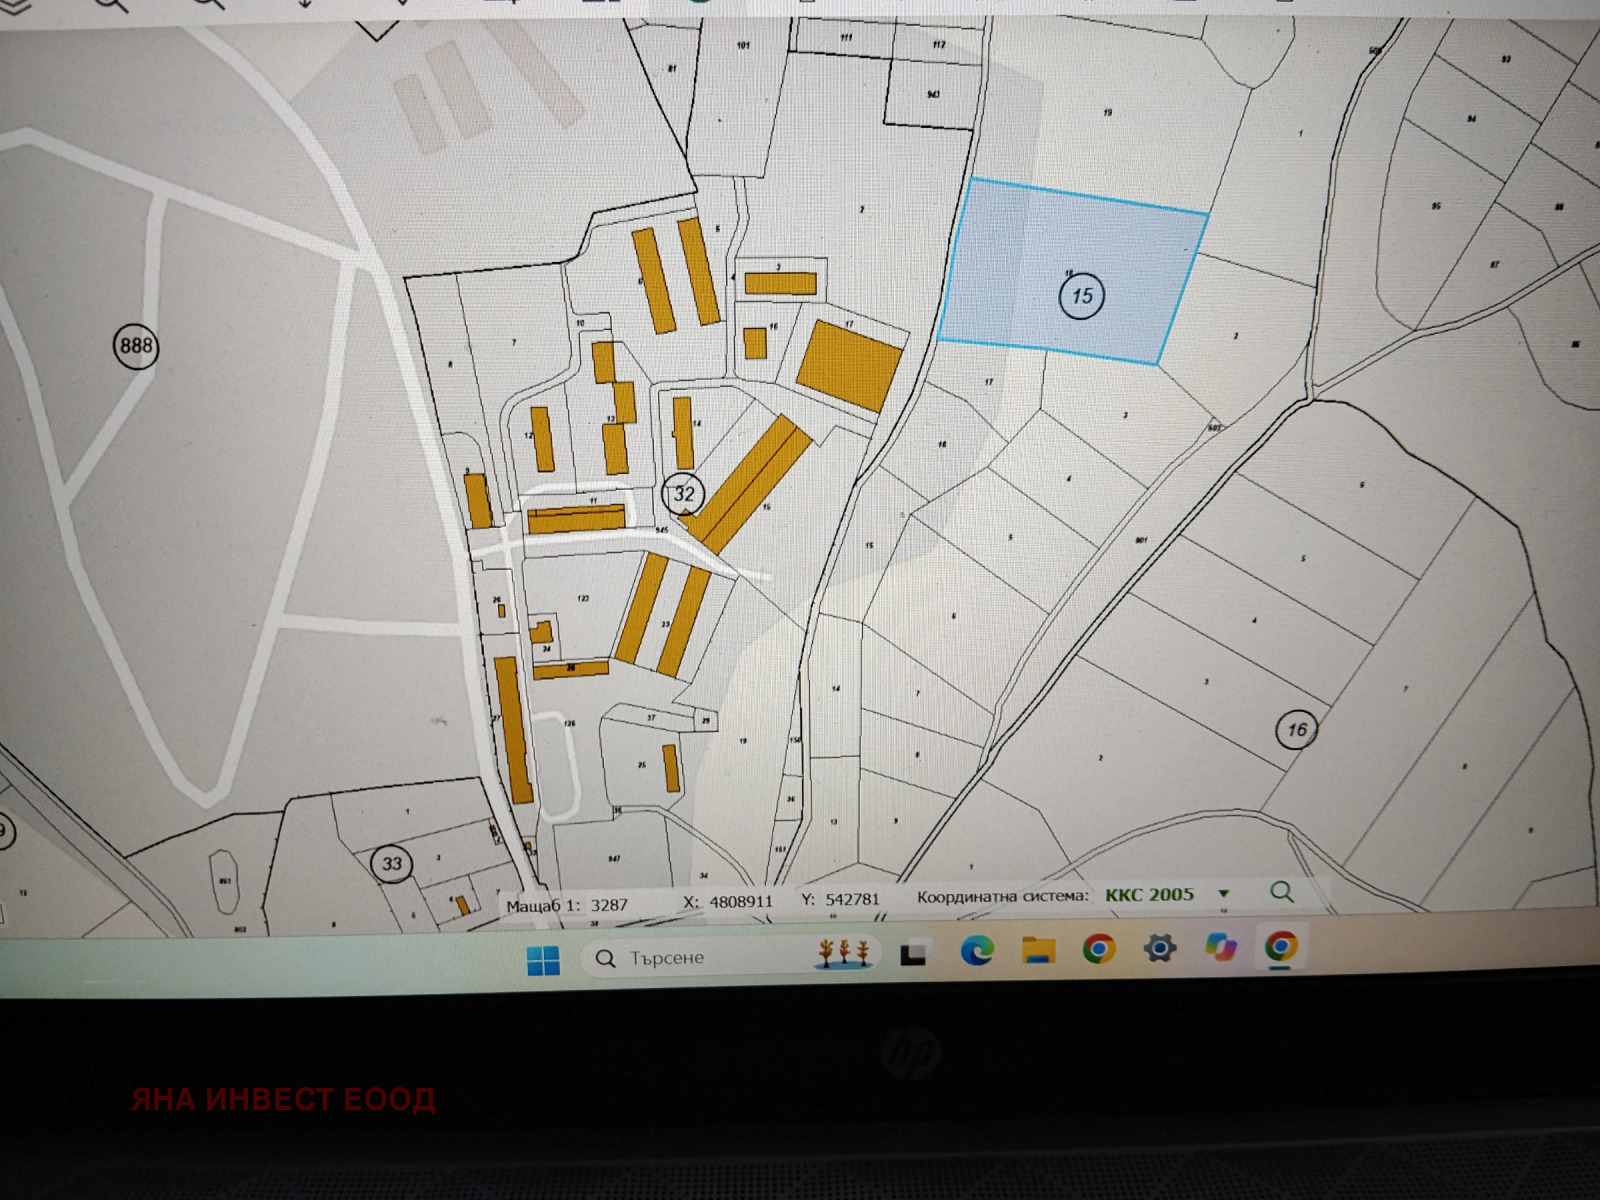Viewport: 1600px width, 1200px height.
Task: Open Task View from the taskbar
Action: coord(913,954)
